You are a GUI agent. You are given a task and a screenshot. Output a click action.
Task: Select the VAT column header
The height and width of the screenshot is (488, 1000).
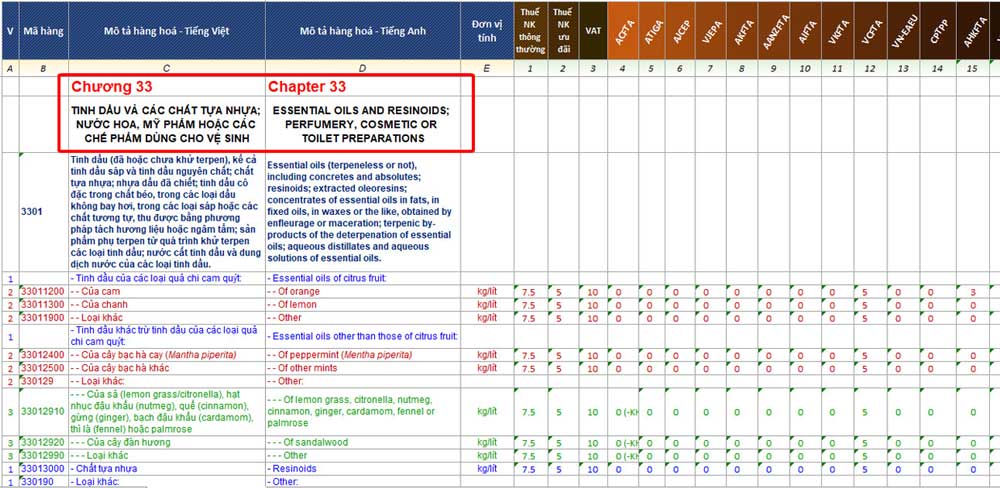(593, 31)
